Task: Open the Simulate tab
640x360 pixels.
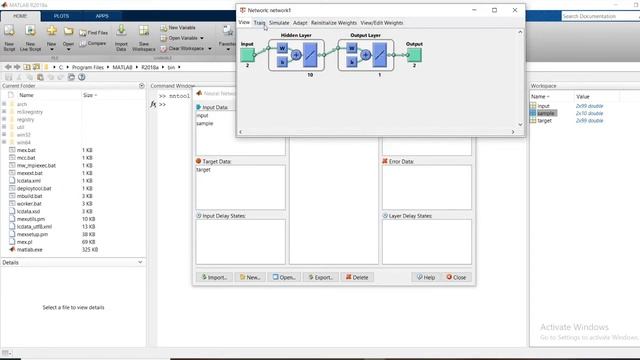Action: click(279, 23)
